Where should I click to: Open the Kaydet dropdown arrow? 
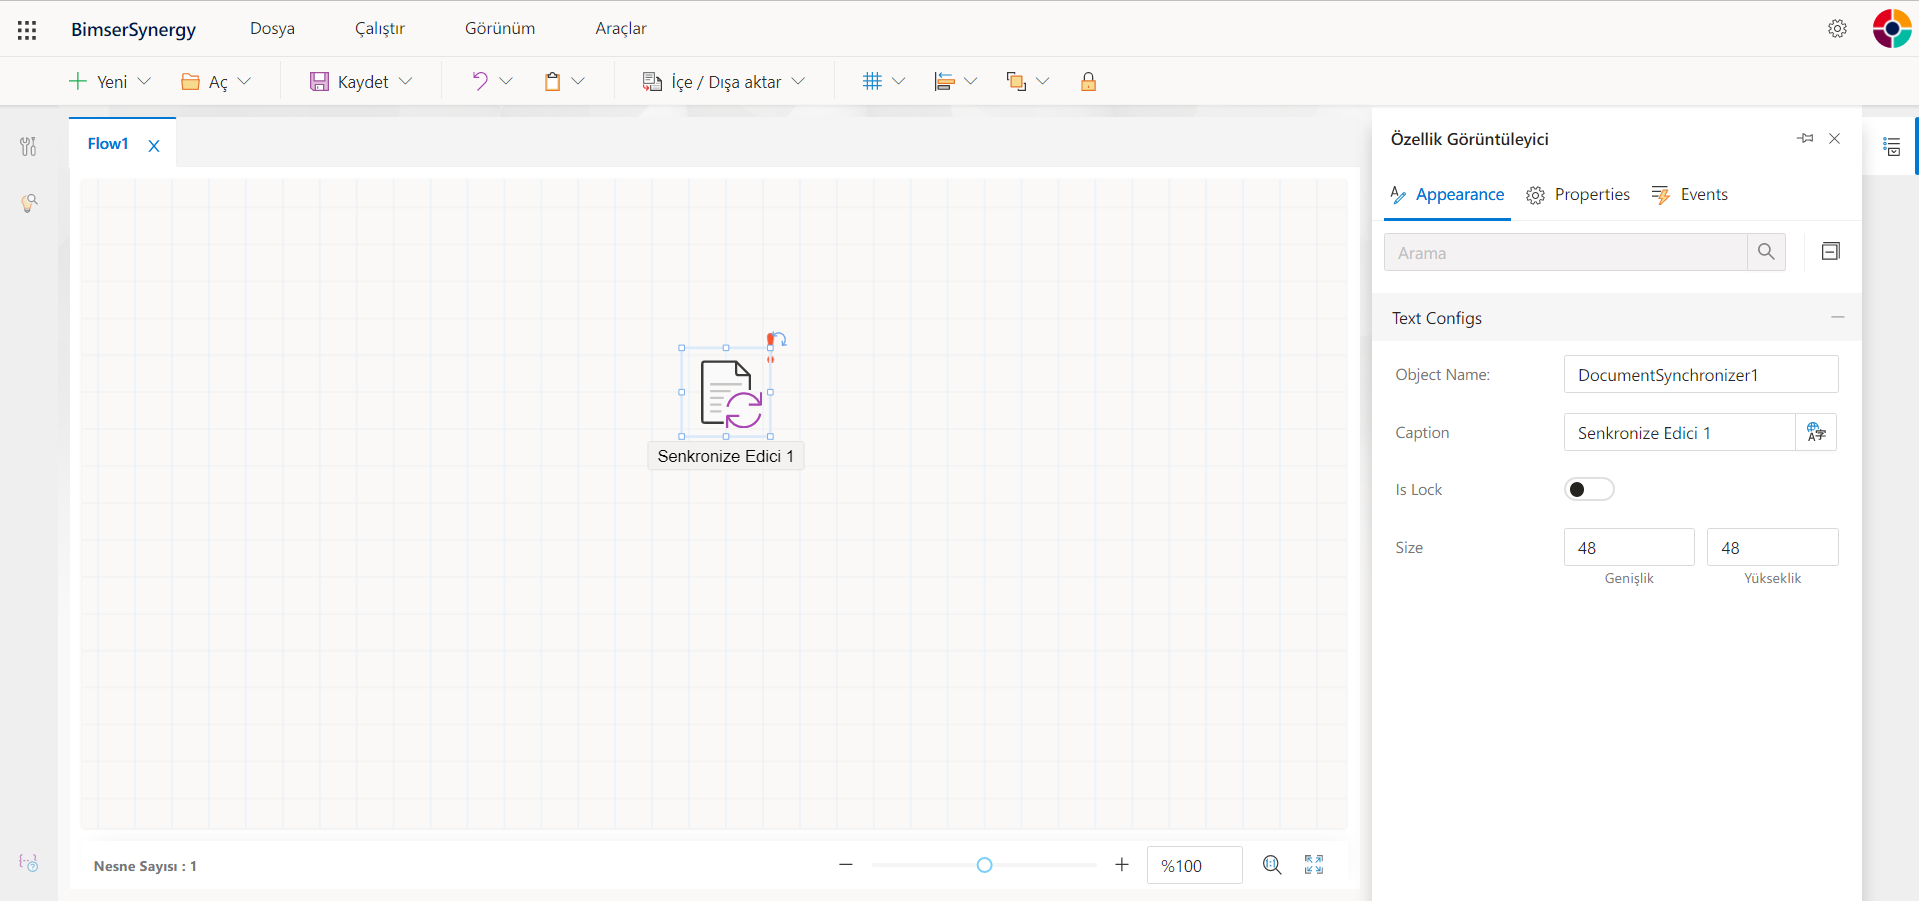[x=405, y=82]
